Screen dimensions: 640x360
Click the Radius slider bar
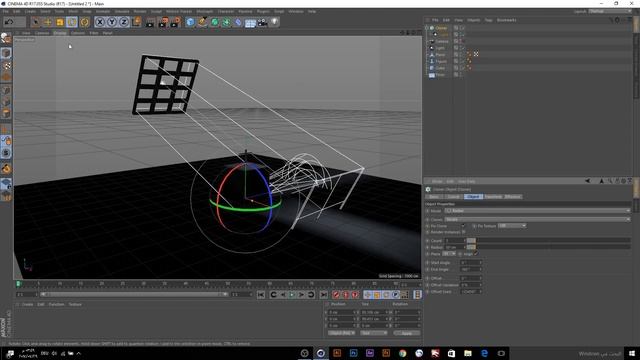pyautogui.click(x=549, y=247)
